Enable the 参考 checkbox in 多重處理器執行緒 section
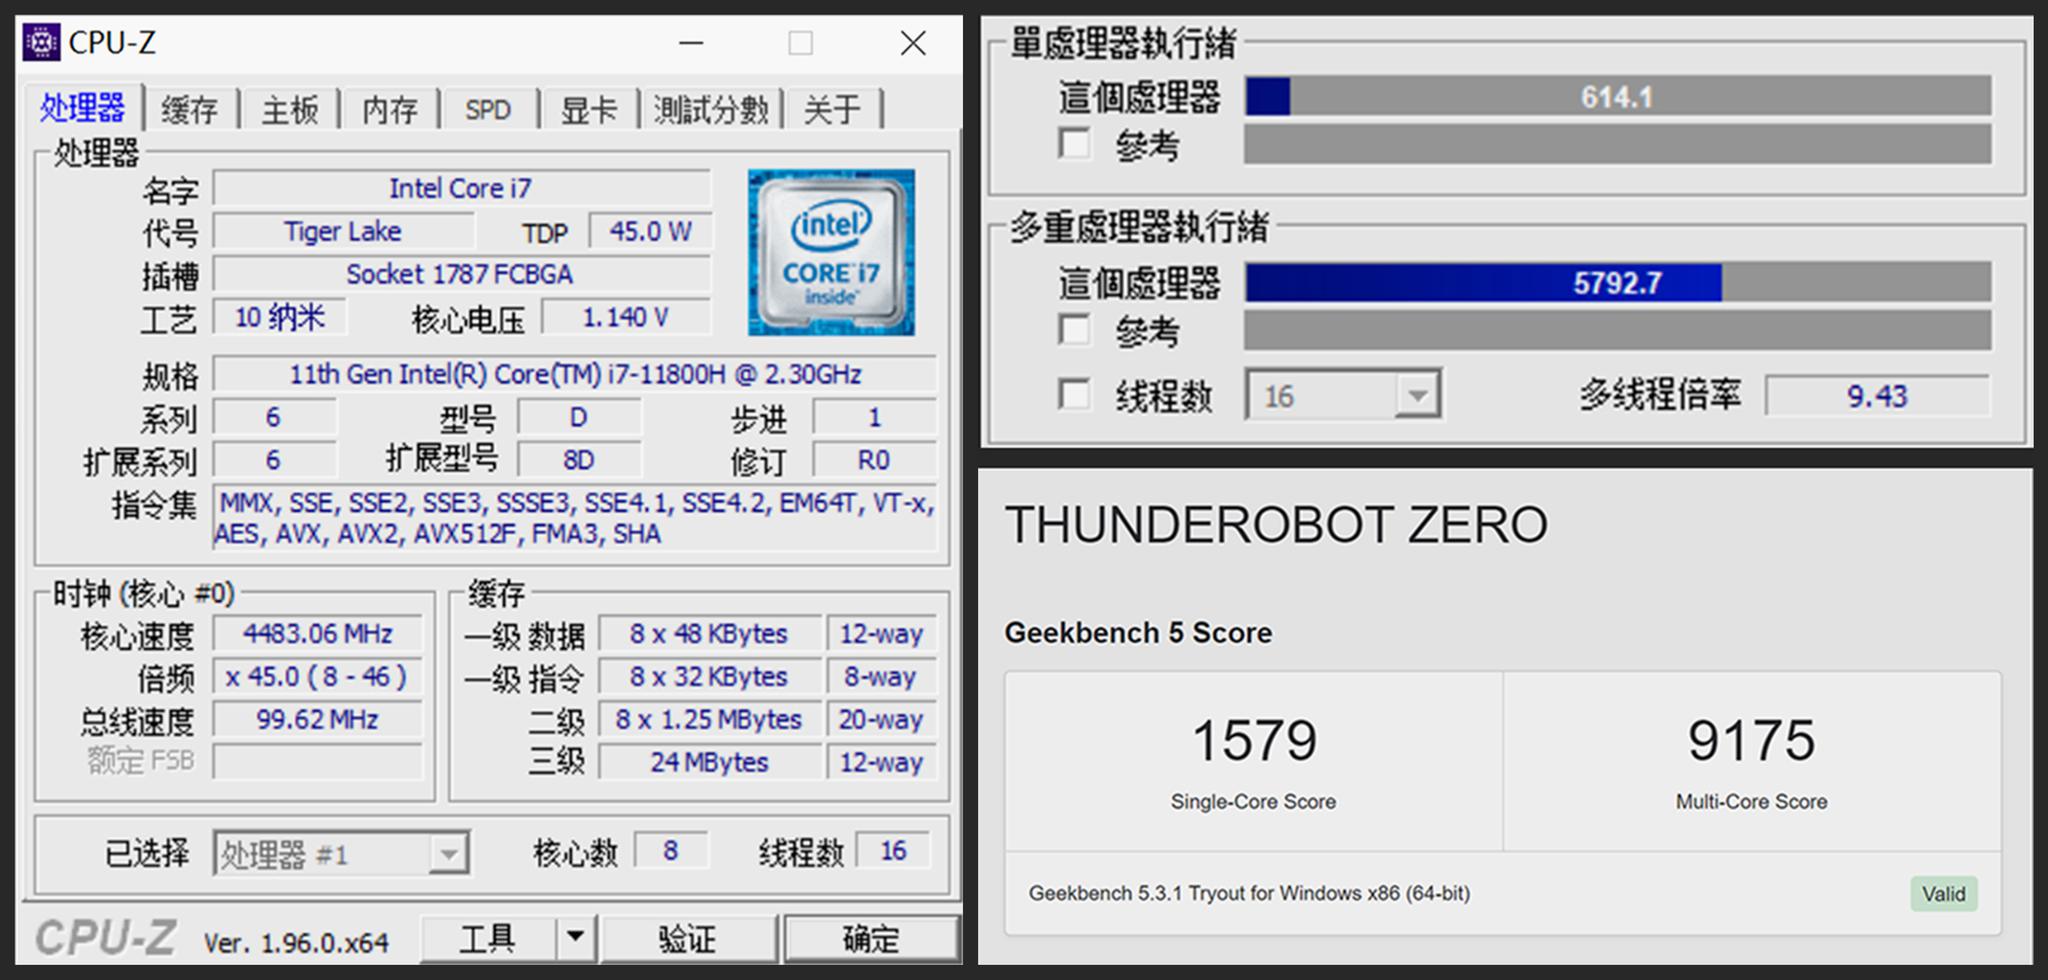Screen dimensions: 2048x980 pyautogui.click(x=1075, y=329)
